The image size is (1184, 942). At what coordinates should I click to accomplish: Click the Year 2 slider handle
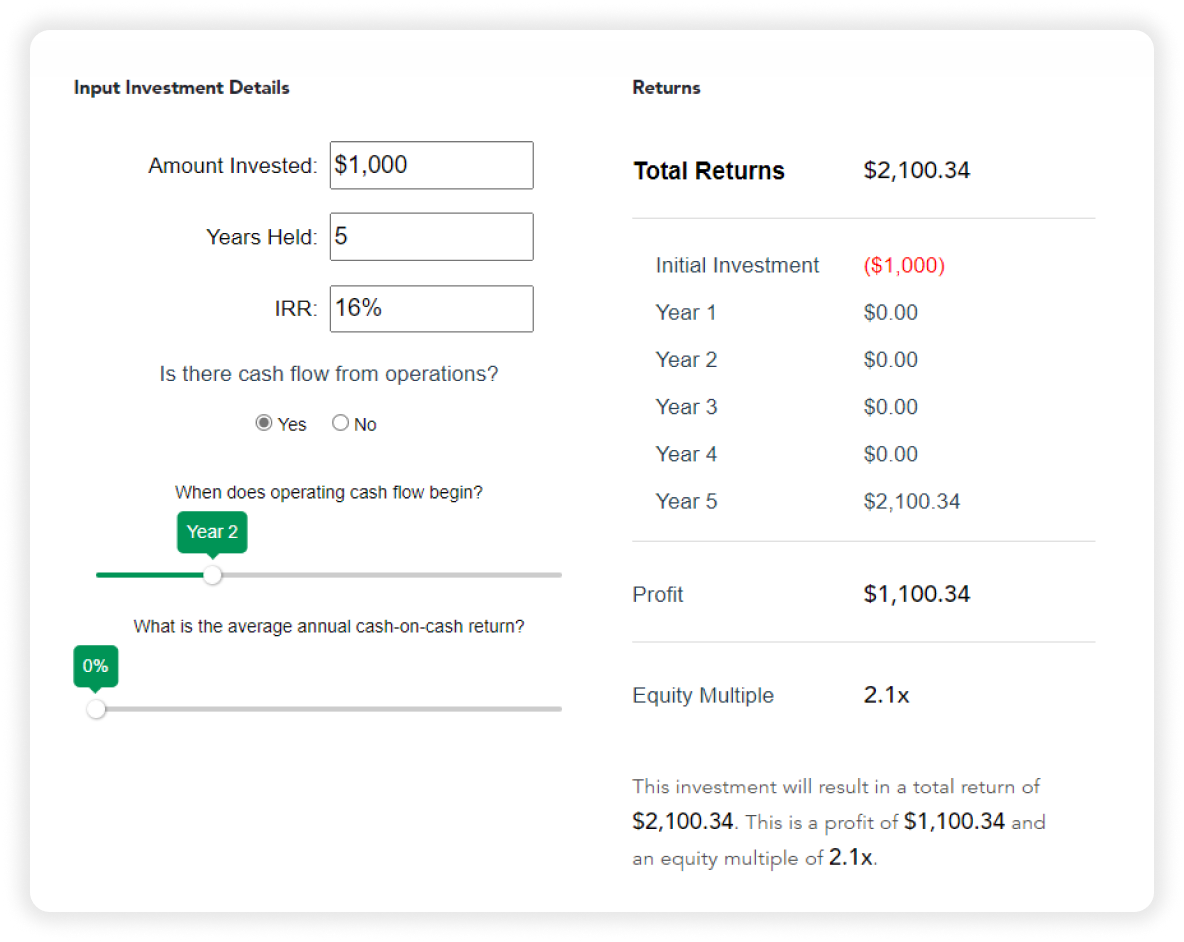(x=212, y=575)
